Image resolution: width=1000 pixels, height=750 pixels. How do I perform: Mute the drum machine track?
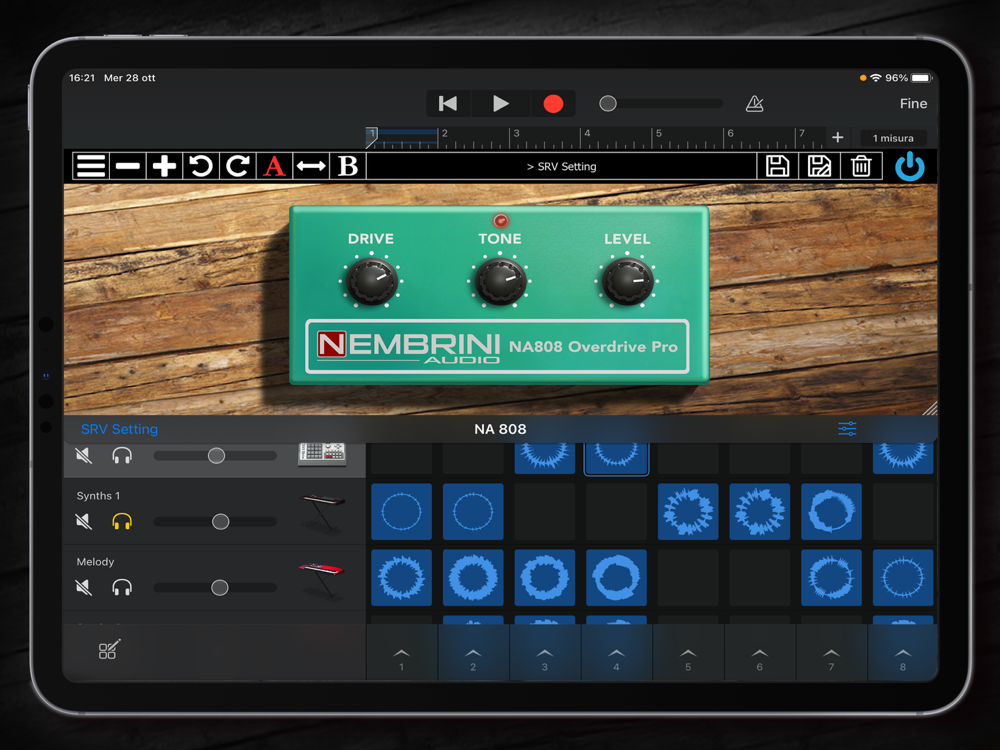click(84, 455)
